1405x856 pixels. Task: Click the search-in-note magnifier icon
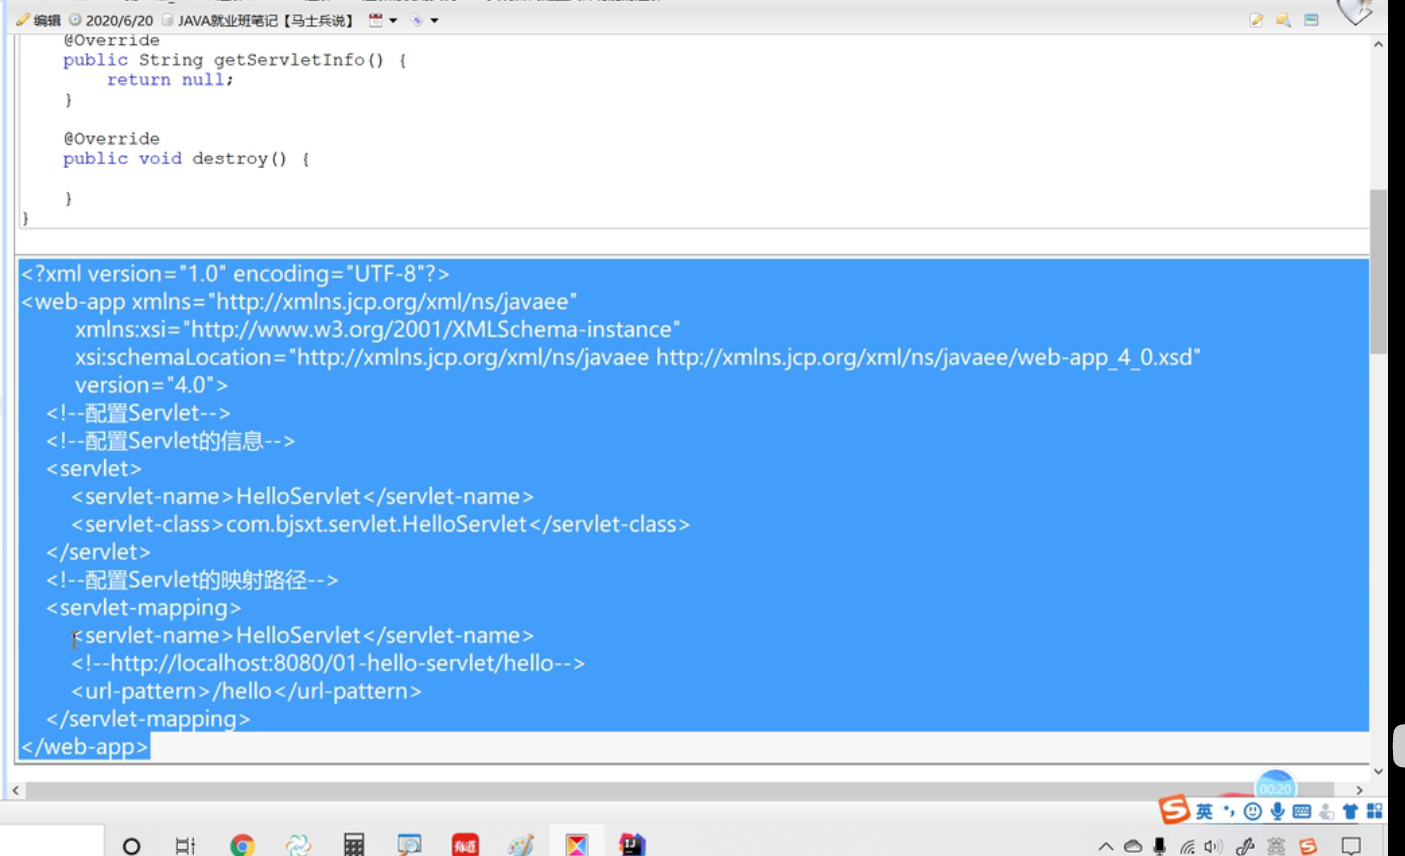point(1283,20)
